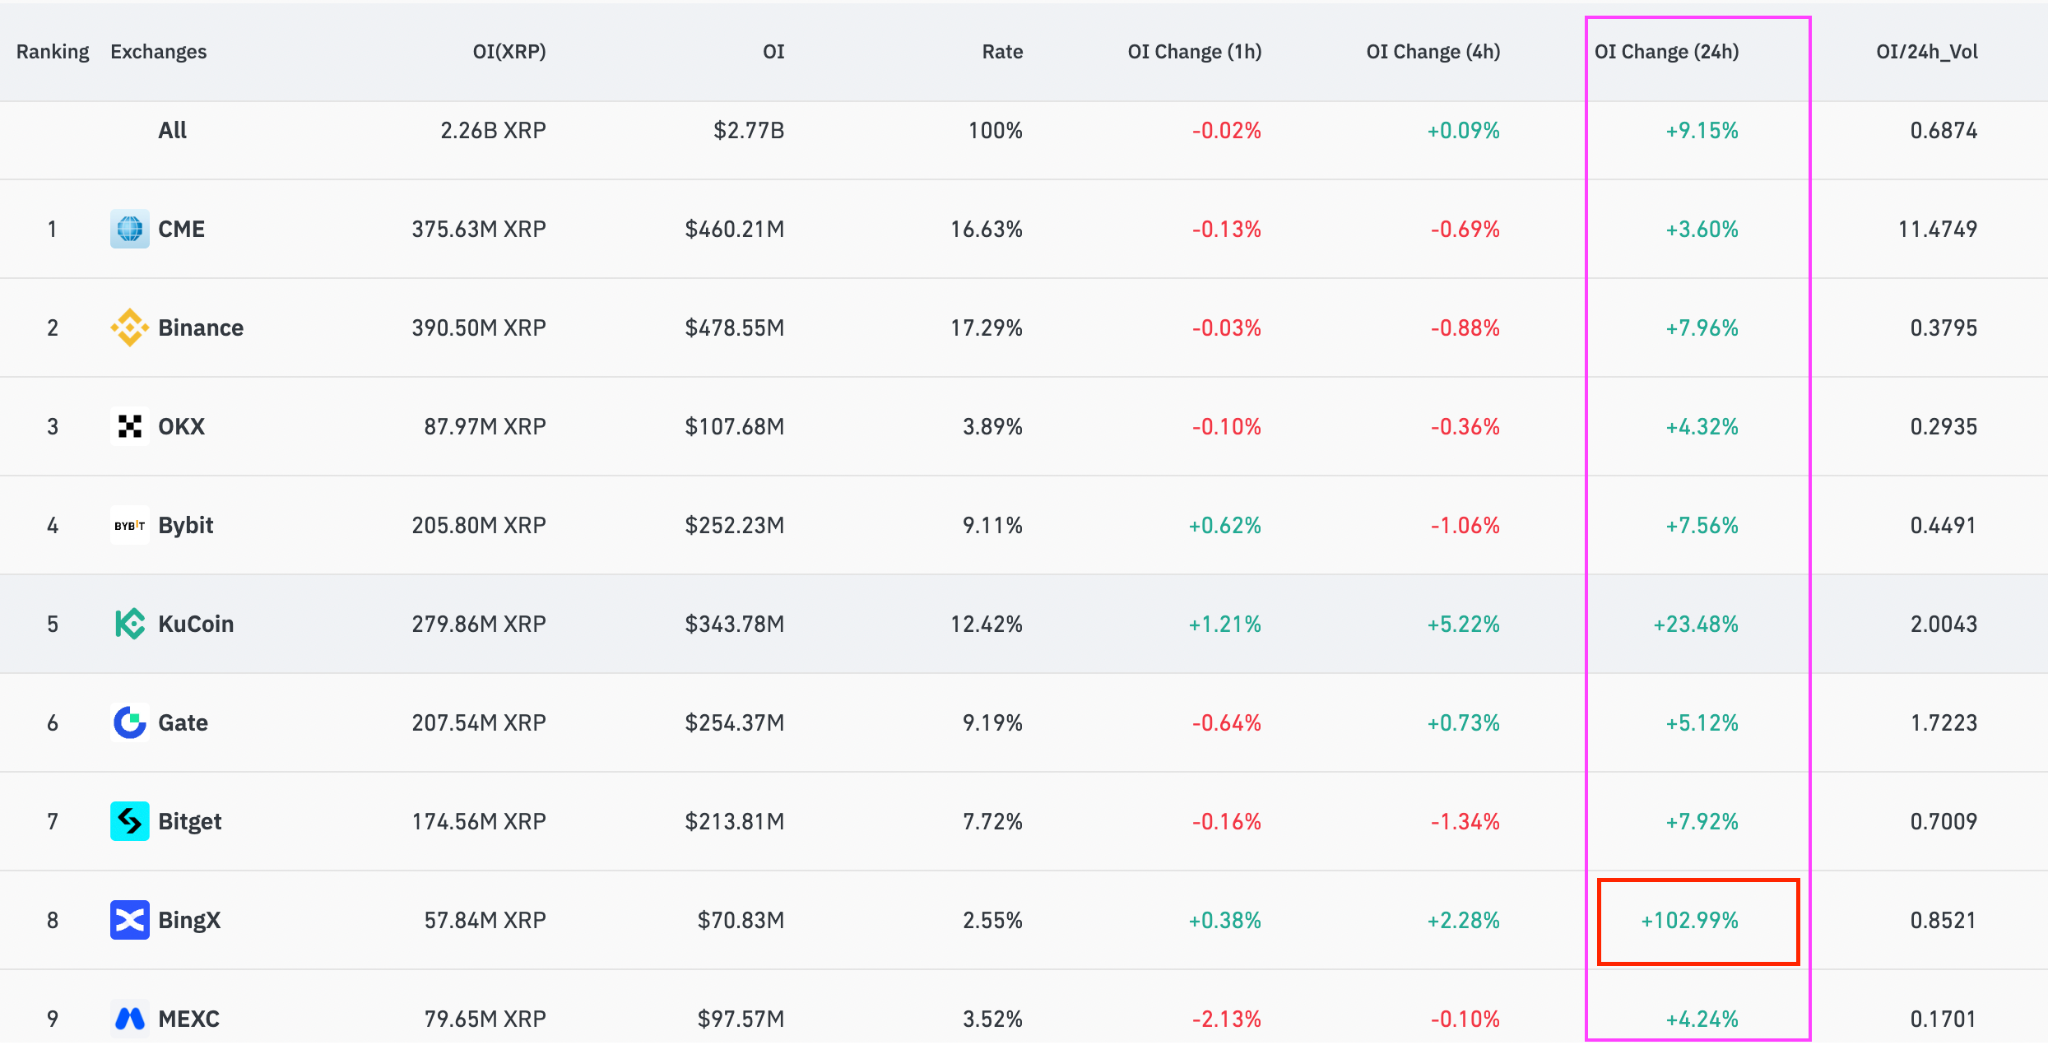Sort by the OI dollar column header

coord(773,52)
